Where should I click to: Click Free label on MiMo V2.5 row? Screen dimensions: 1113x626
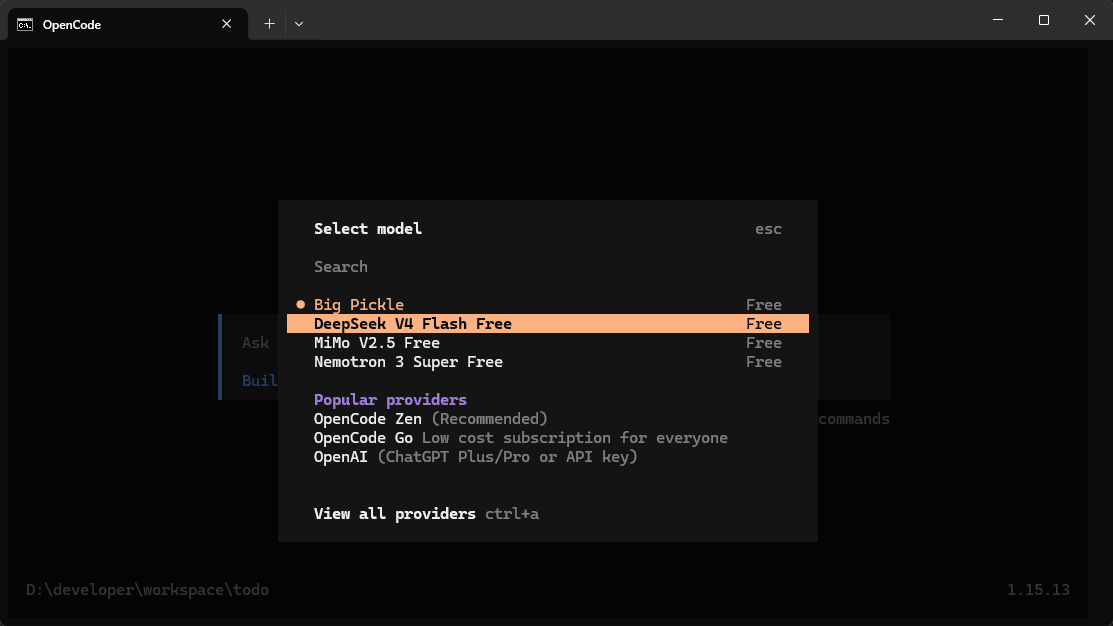click(764, 343)
